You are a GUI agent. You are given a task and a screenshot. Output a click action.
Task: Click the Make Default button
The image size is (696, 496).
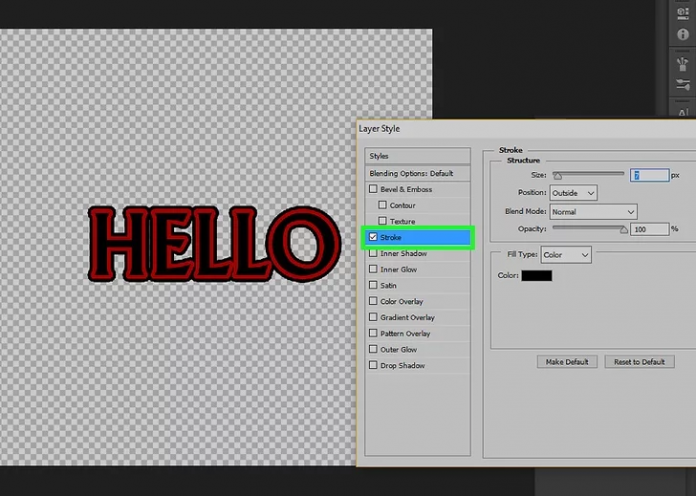(567, 361)
